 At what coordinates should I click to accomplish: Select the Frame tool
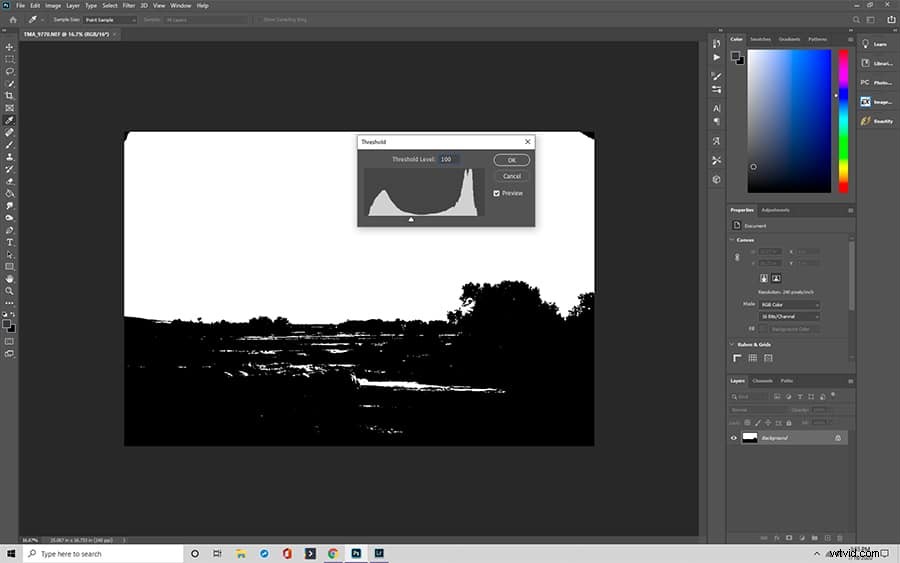9,108
